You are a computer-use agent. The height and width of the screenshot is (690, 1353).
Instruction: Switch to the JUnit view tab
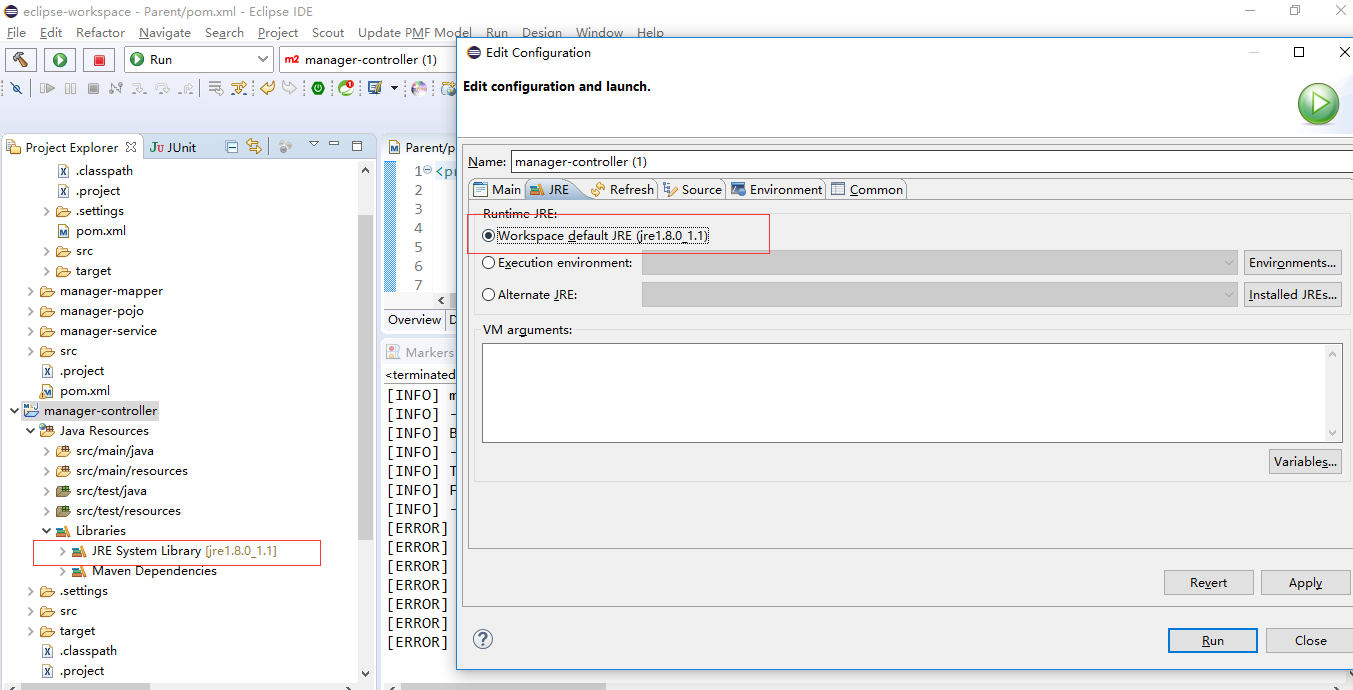tap(173, 147)
